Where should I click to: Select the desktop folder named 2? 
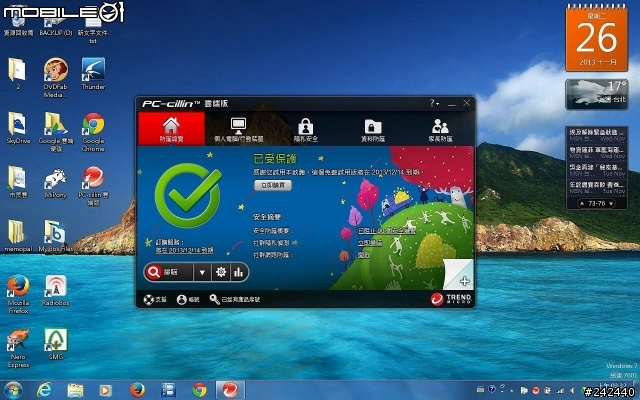pyautogui.click(x=18, y=73)
